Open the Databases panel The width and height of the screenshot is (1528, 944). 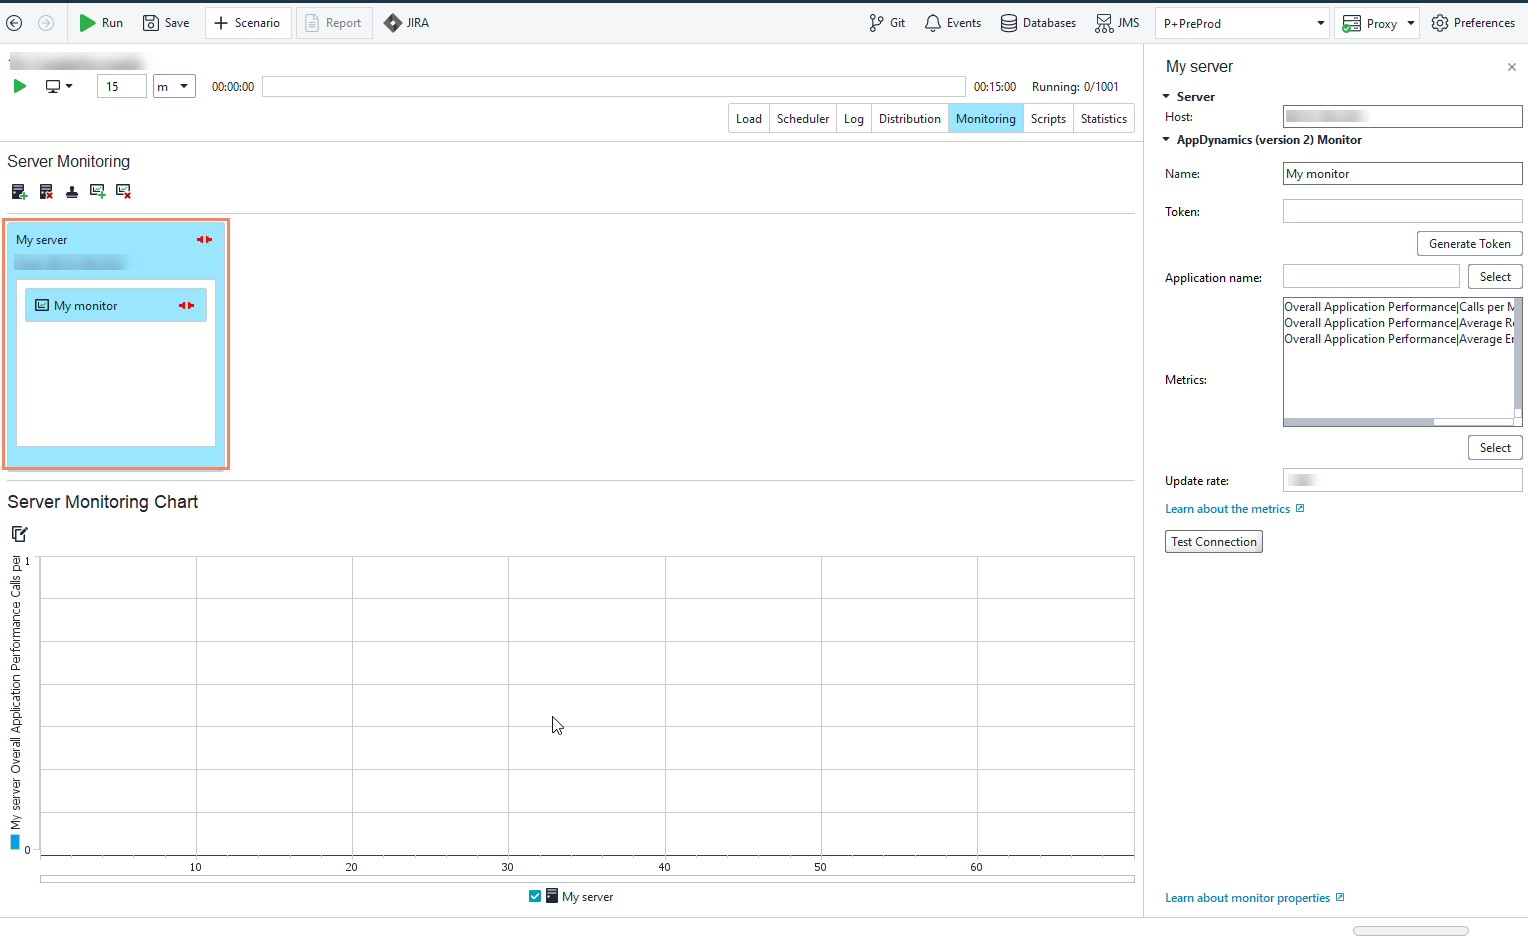1038,22
